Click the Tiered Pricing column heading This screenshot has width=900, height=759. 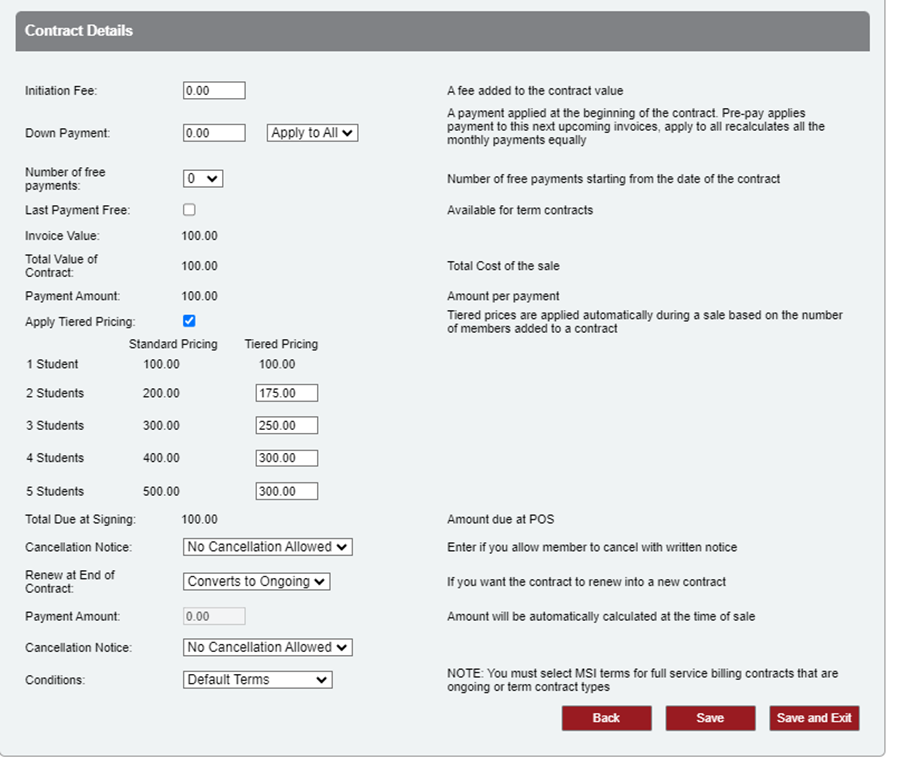point(281,344)
